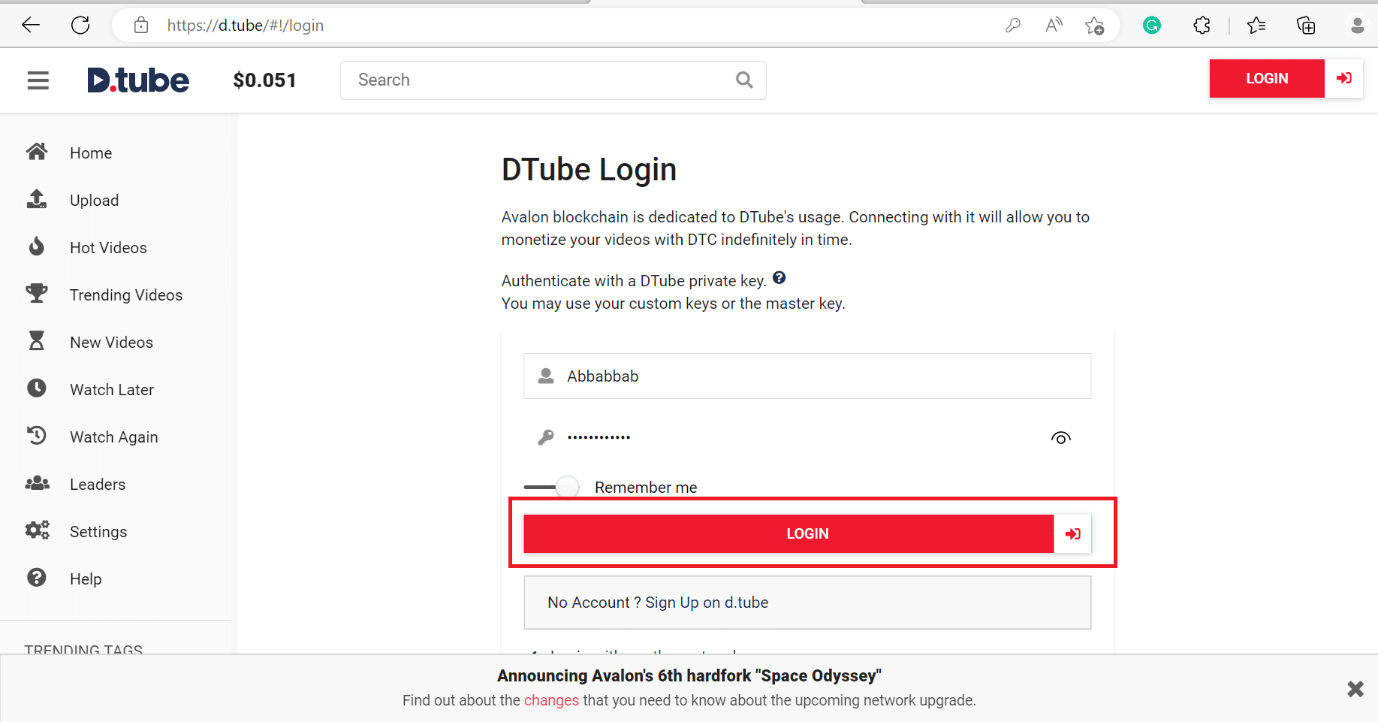1378x722 pixels.
Task: Click the Hot Videos flame icon
Action: coord(37,247)
